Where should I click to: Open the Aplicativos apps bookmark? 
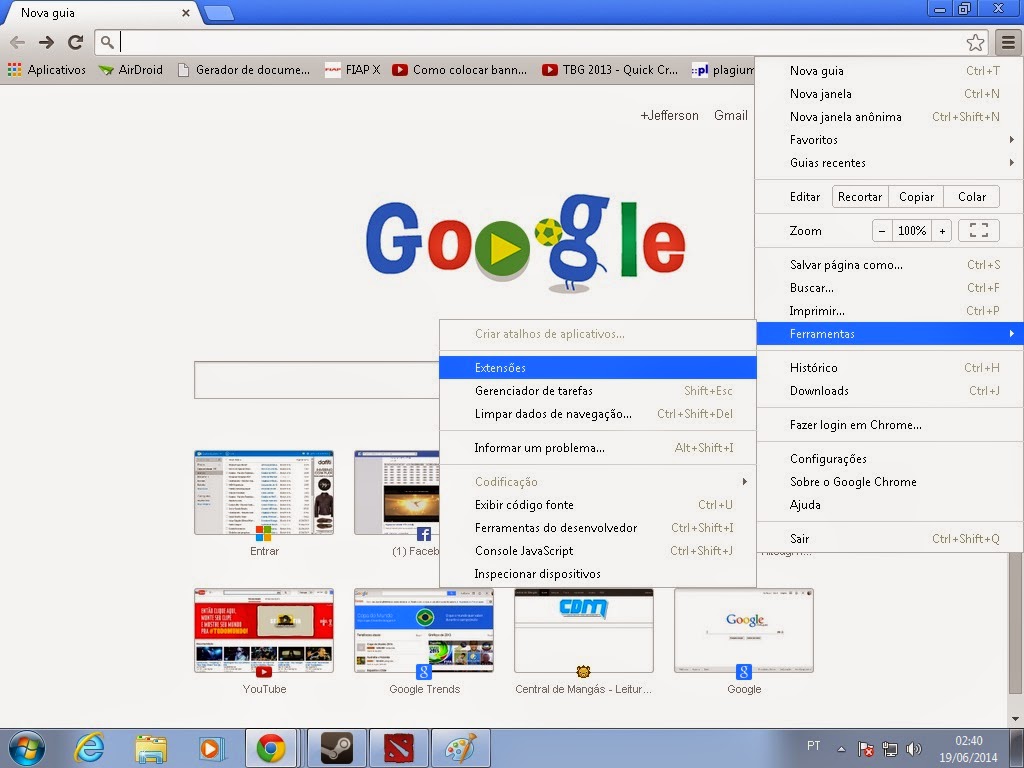(47, 70)
